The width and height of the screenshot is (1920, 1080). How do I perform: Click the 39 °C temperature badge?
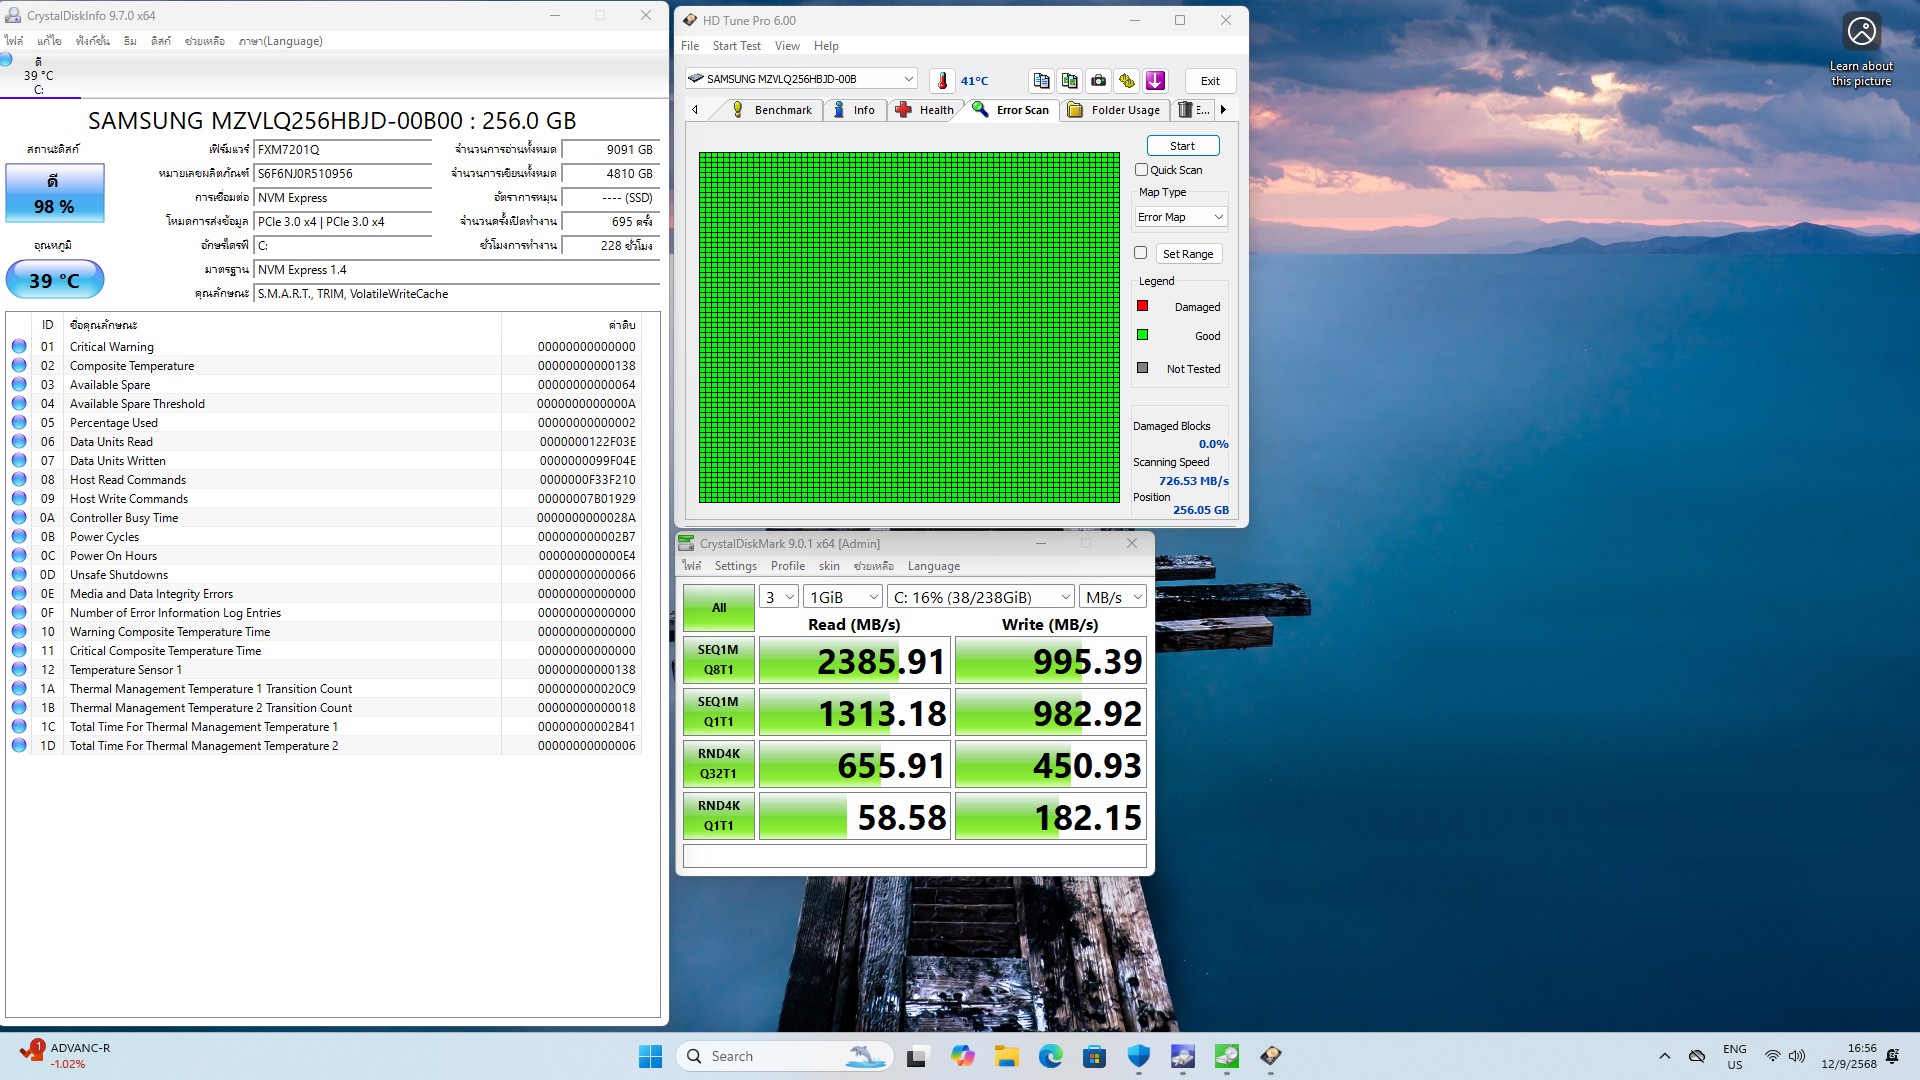[55, 280]
